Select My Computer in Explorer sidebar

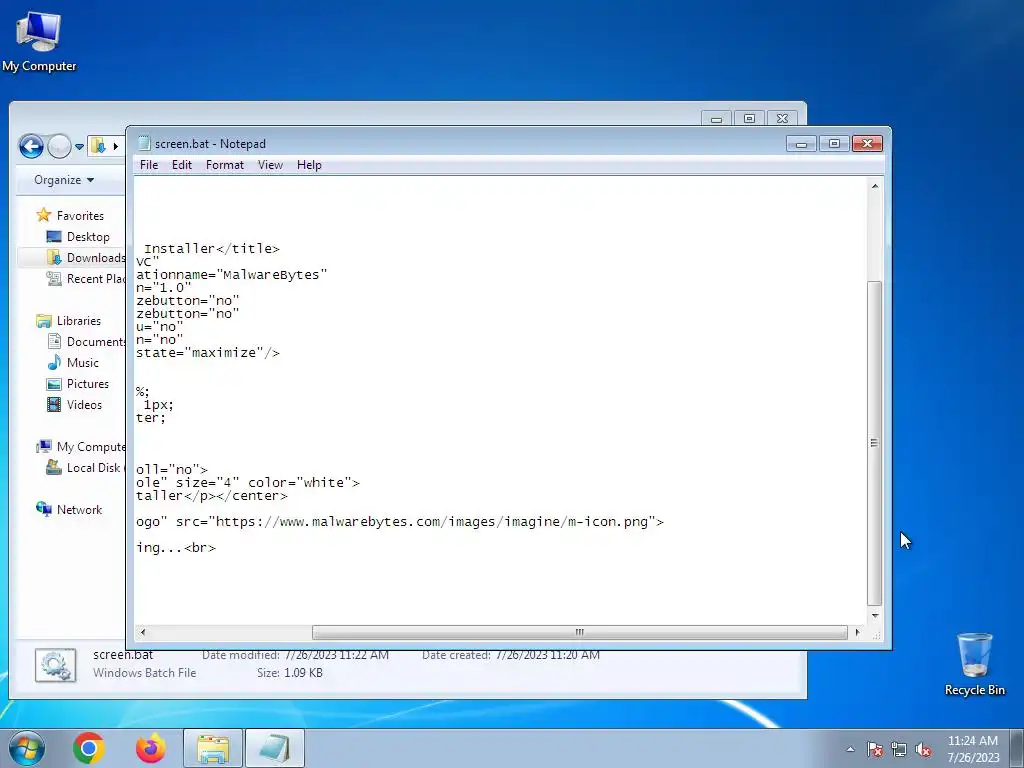click(90, 447)
